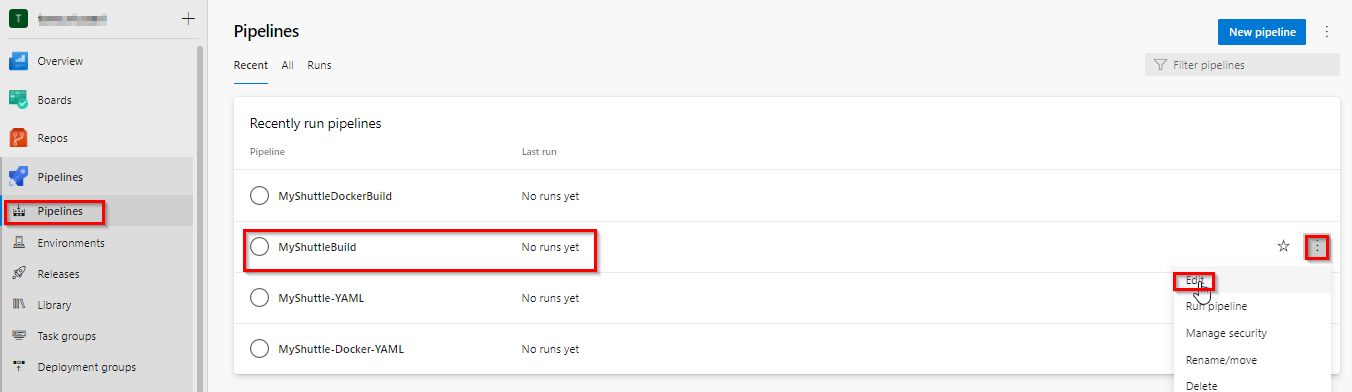Image resolution: width=1352 pixels, height=392 pixels.
Task: Open the MyShuttle-Docker-YAML pipeline link
Action: [341, 350]
